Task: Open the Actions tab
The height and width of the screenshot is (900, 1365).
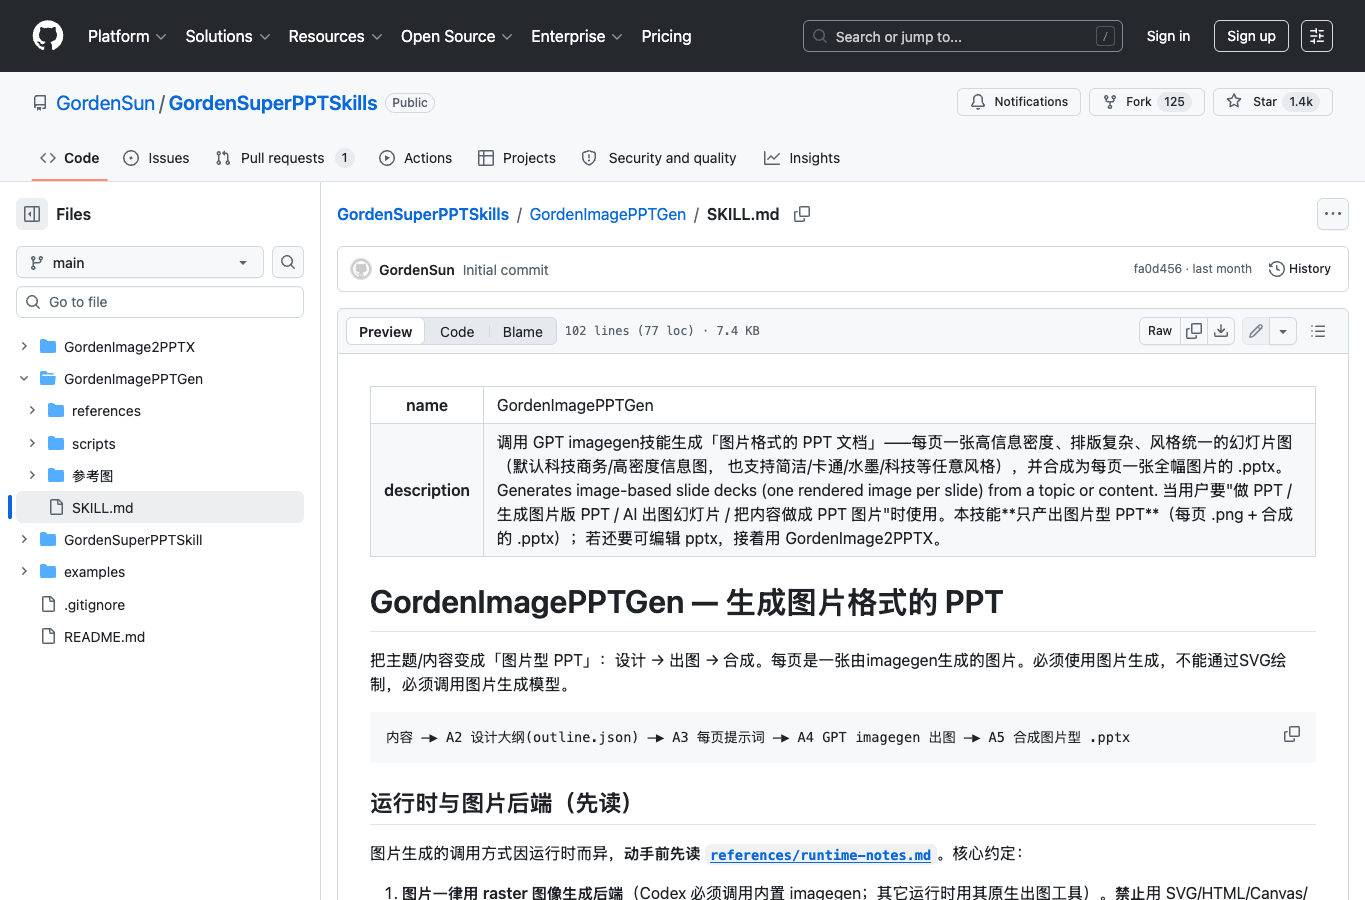Action: [416, 158]
